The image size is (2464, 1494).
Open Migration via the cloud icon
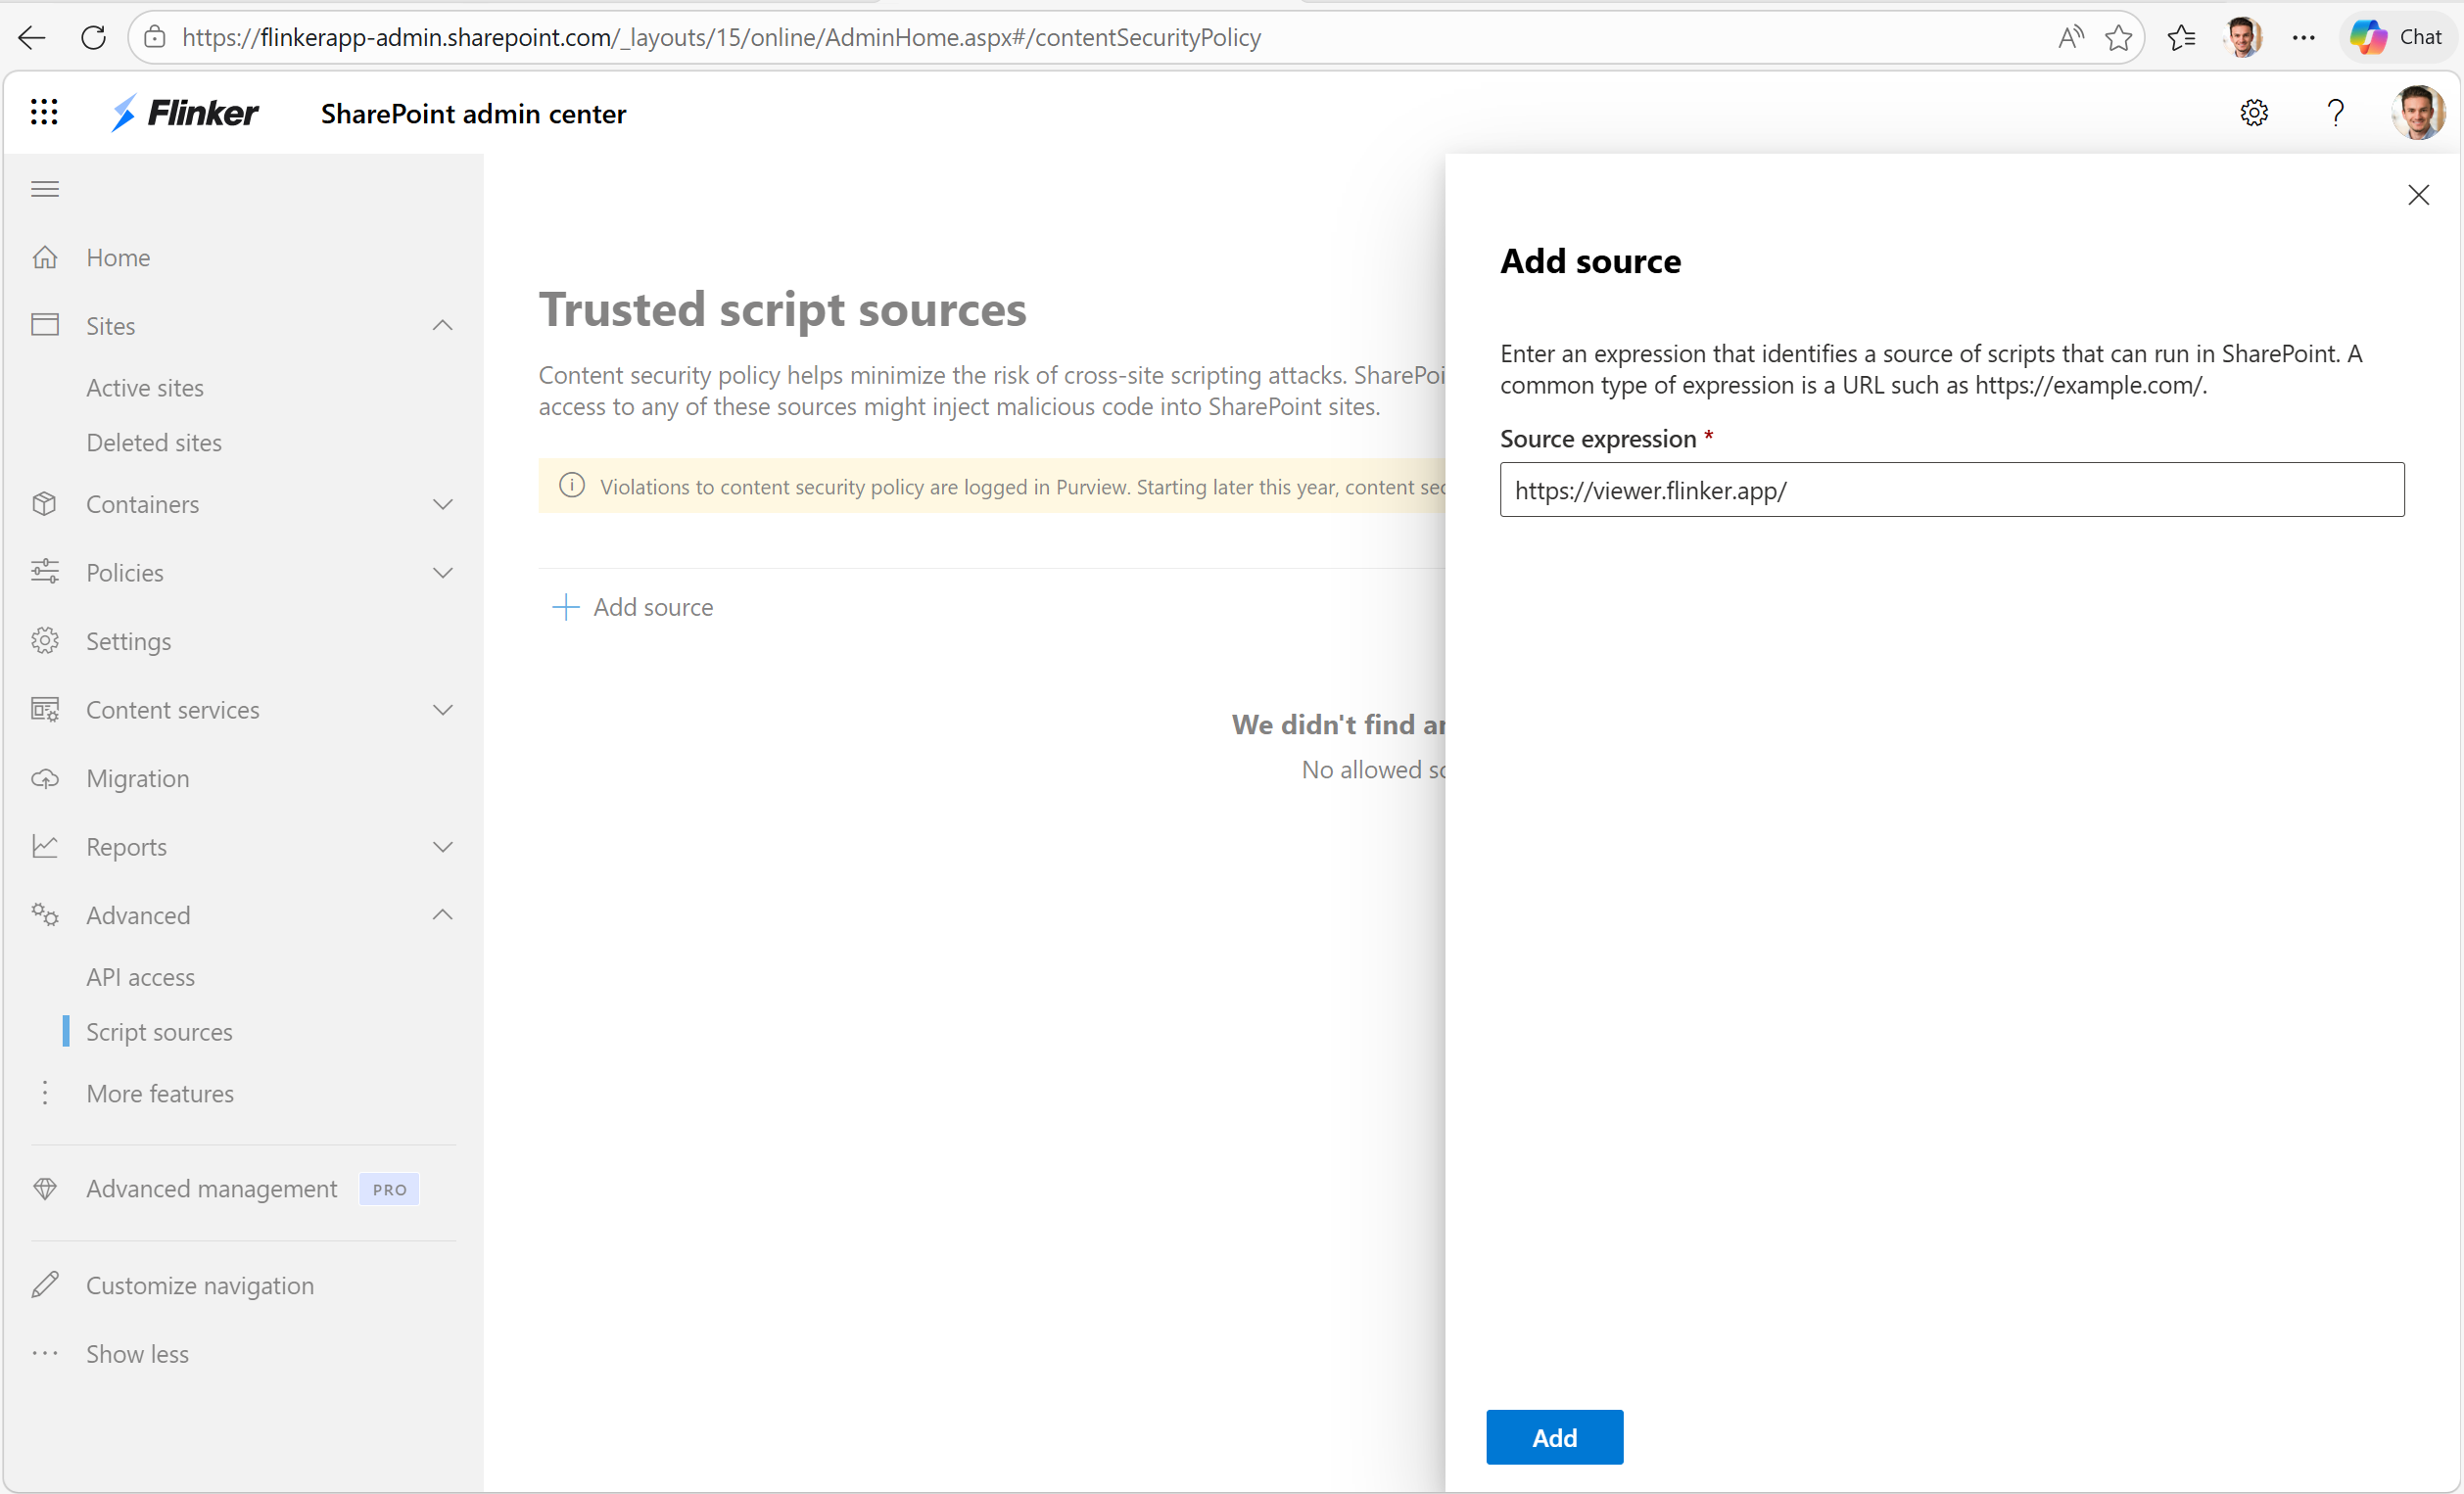(x=137, y=778)
